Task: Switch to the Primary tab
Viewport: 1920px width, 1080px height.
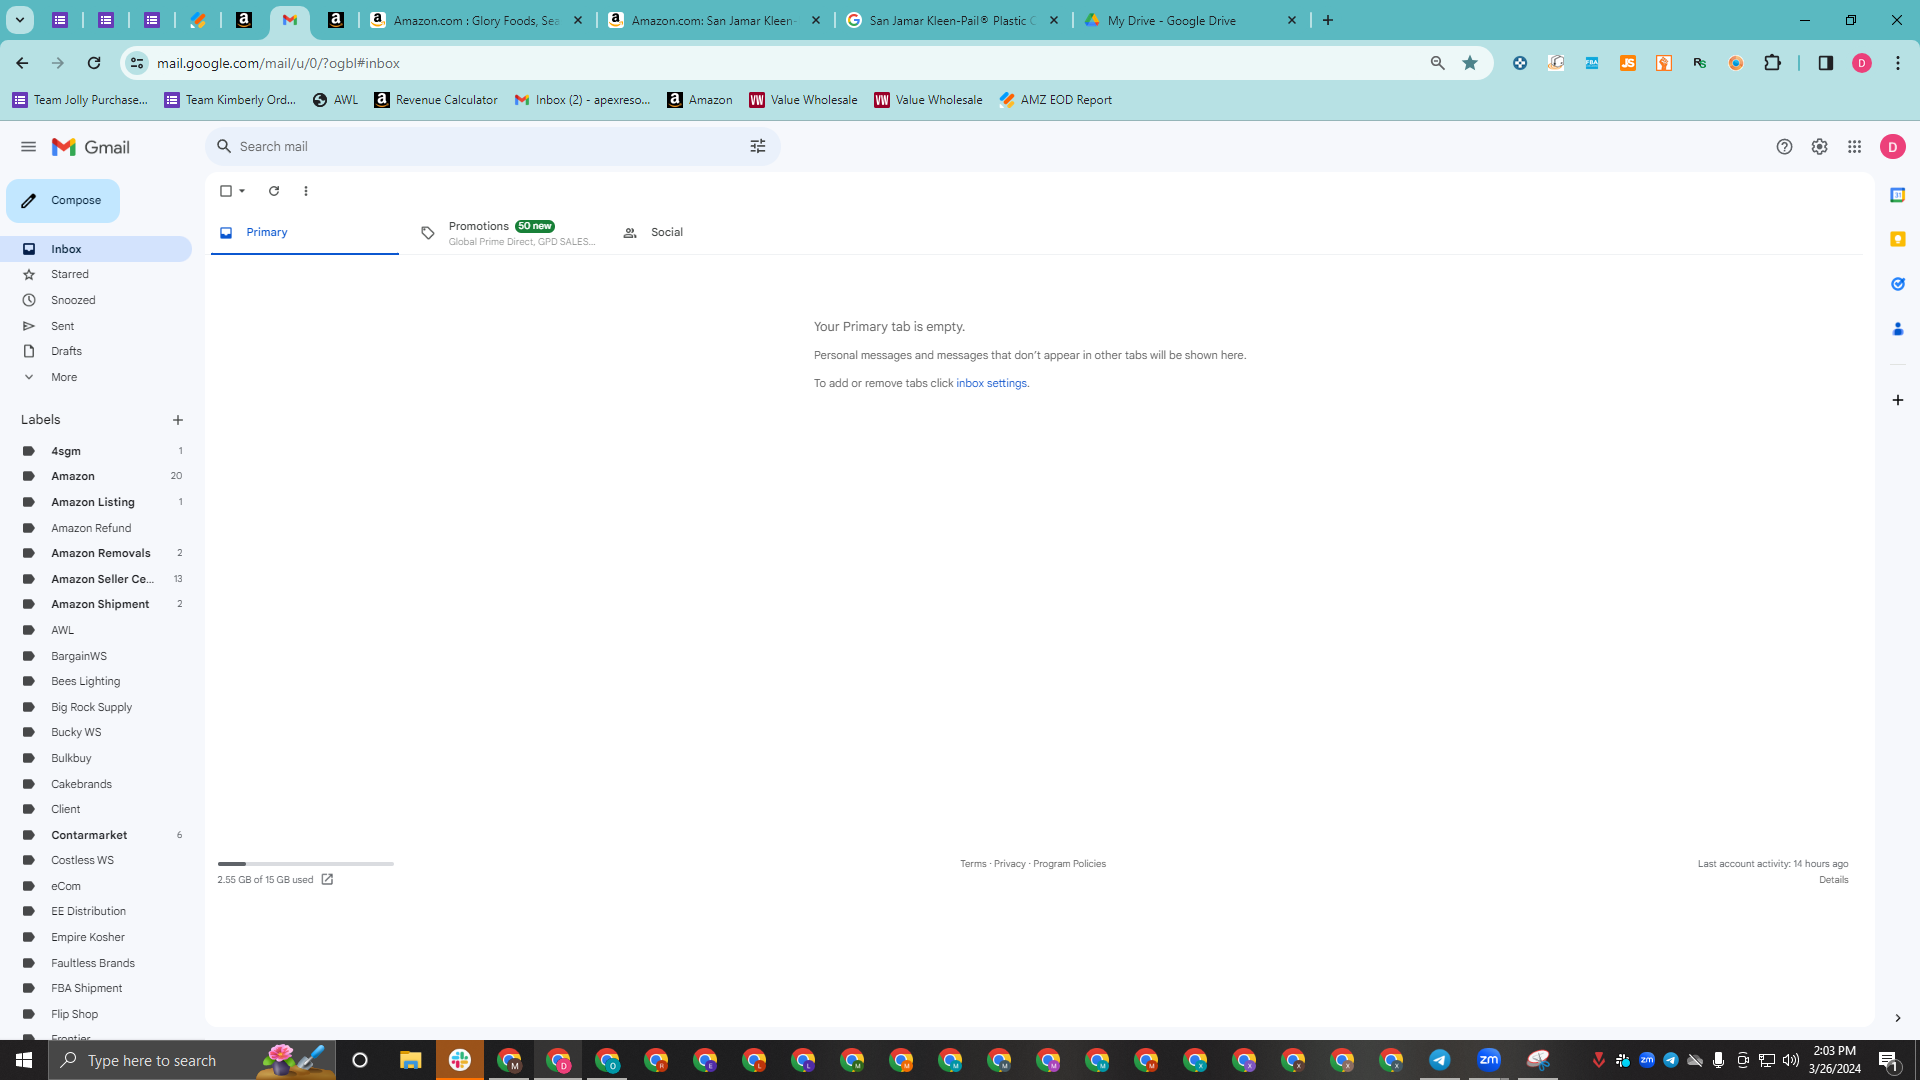Action: (x=304, y=233)
